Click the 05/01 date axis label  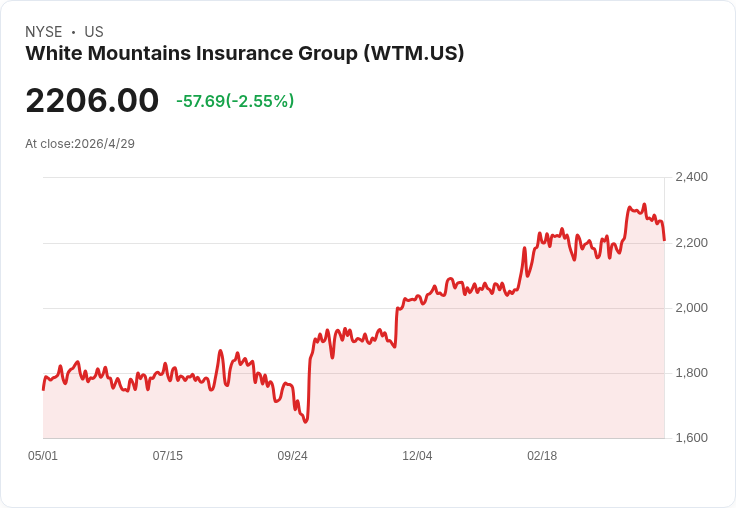click(43, 455)
